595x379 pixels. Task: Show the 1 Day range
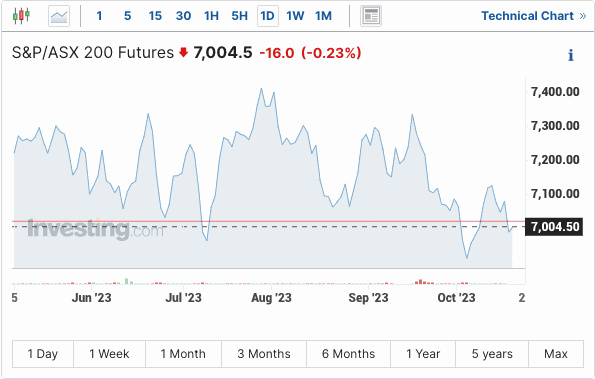coord(43,354)
